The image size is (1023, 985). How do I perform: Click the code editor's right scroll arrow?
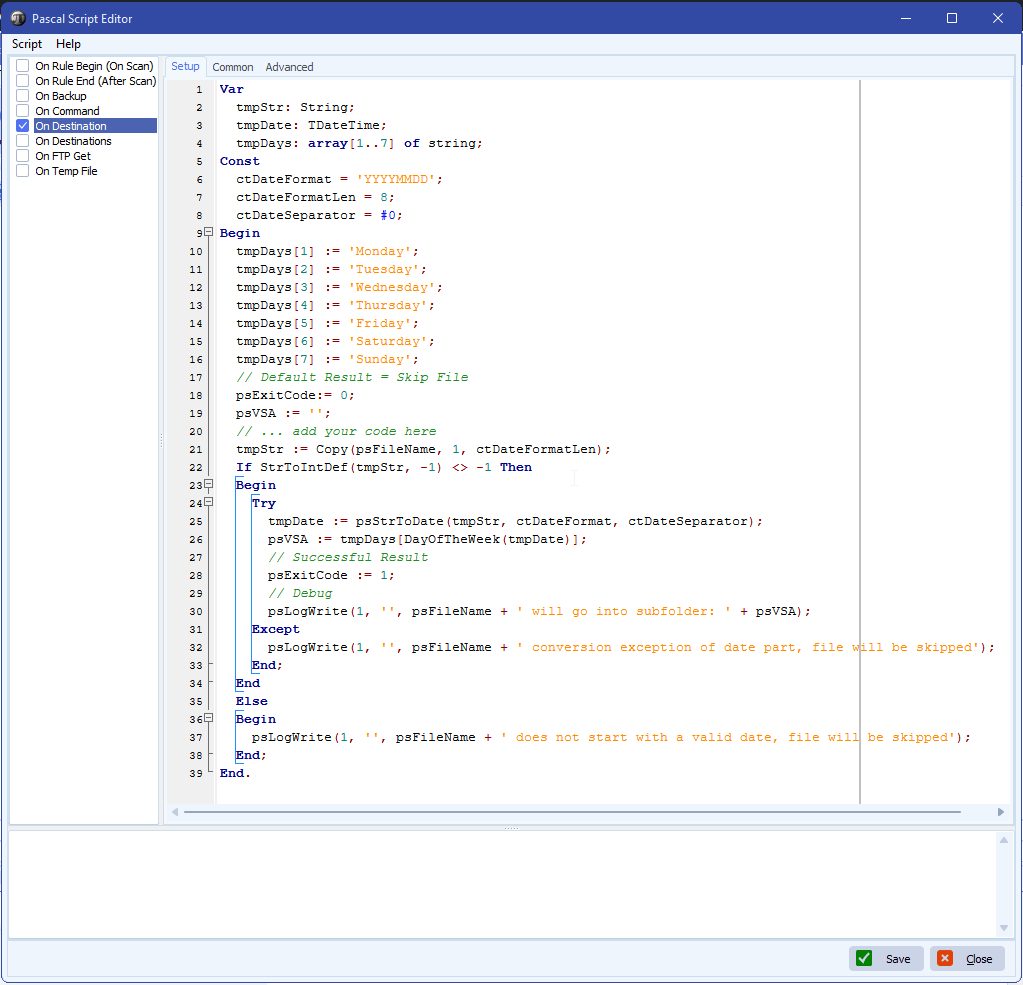[x=1001, y=812]
